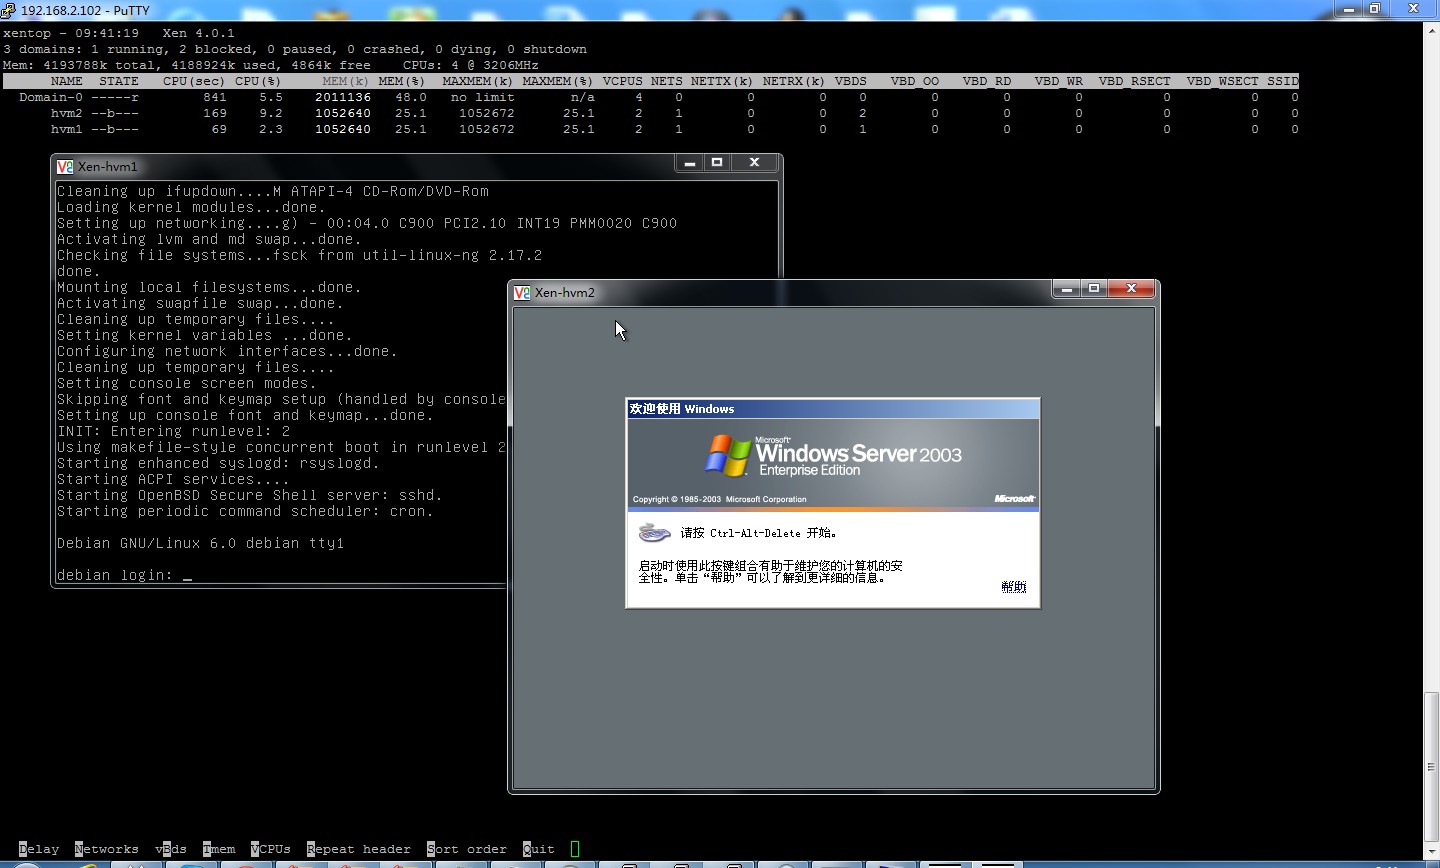Click the '请按 Ctrl-Alt-Delete 开始' instruction text
This screenshot has height=868, width=1440.
pos(759,533)
